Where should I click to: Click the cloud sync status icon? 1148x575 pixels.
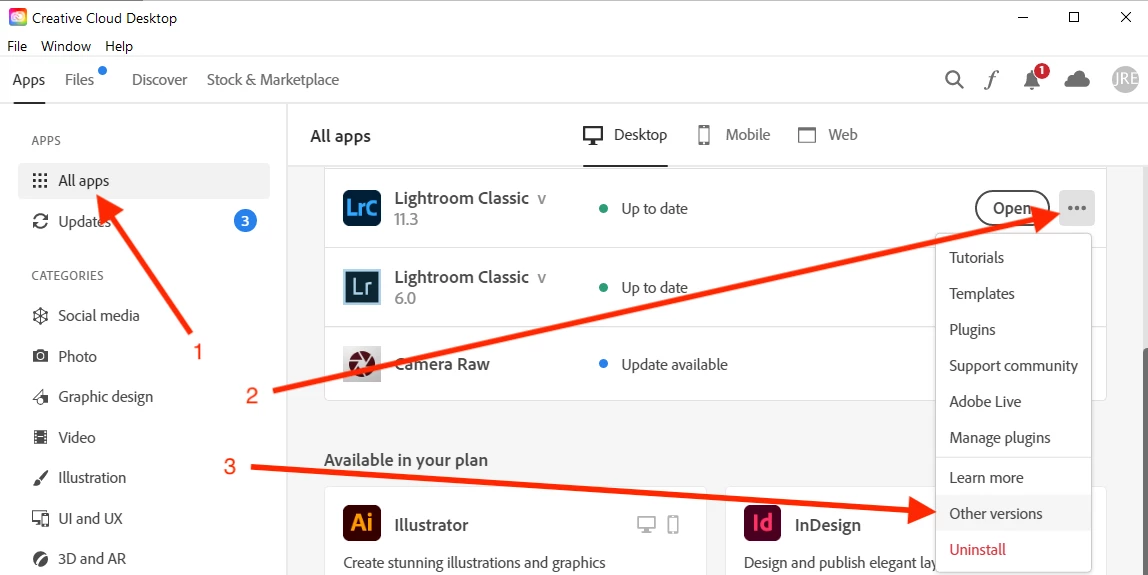point(1077,79)
